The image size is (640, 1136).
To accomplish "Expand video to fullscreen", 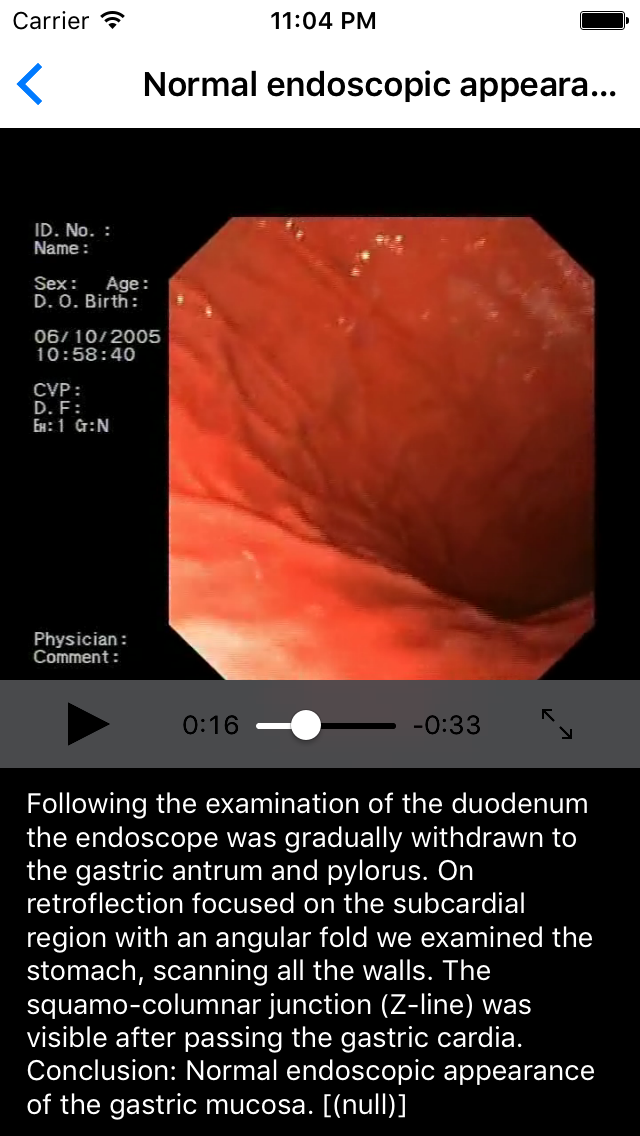I will (x=557, y=724).
